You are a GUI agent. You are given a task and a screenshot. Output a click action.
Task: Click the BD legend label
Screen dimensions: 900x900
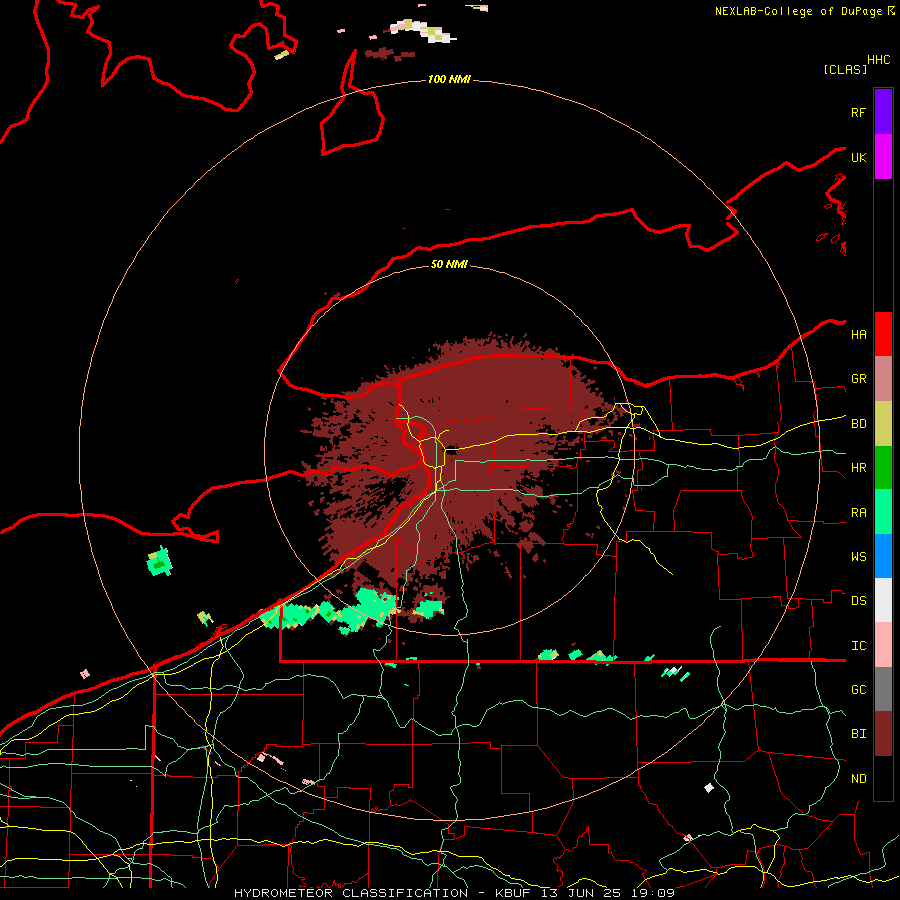[859, 424]
